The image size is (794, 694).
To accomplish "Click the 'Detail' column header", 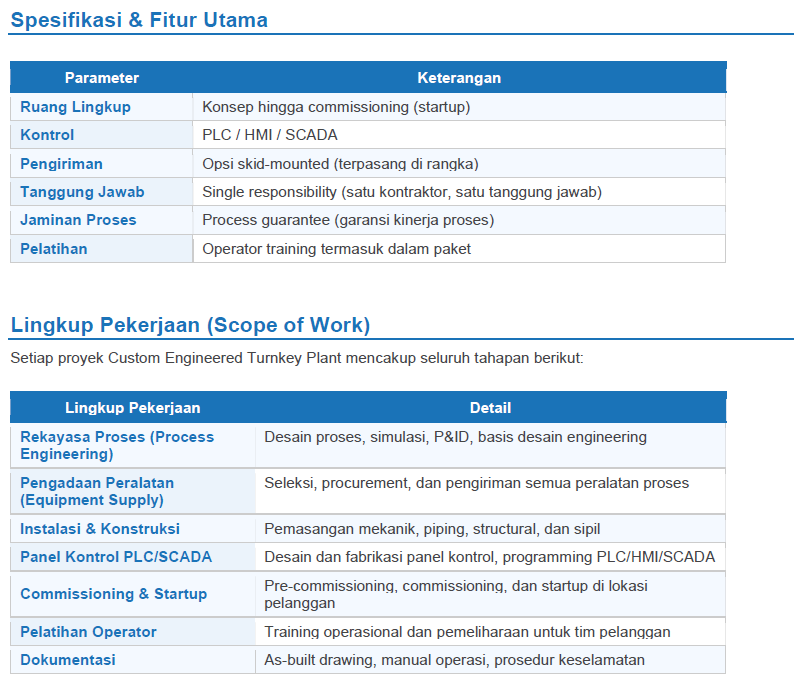I will [490, 407].
